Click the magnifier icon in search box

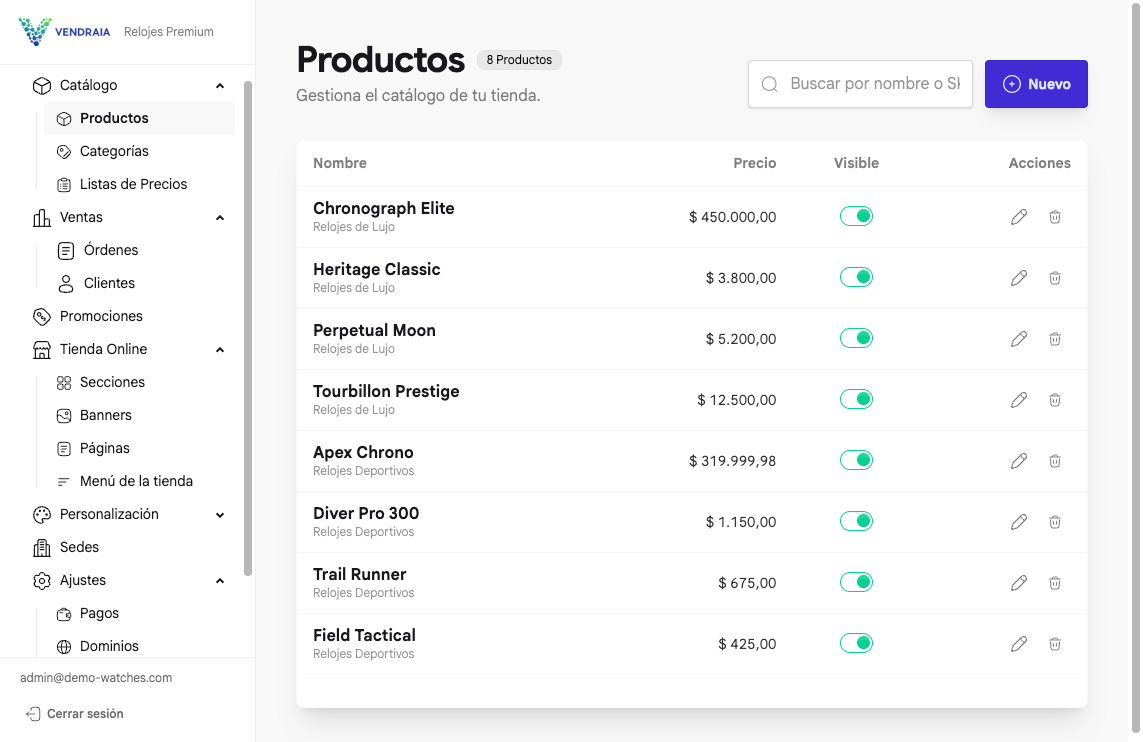click(x=770, y=85)
